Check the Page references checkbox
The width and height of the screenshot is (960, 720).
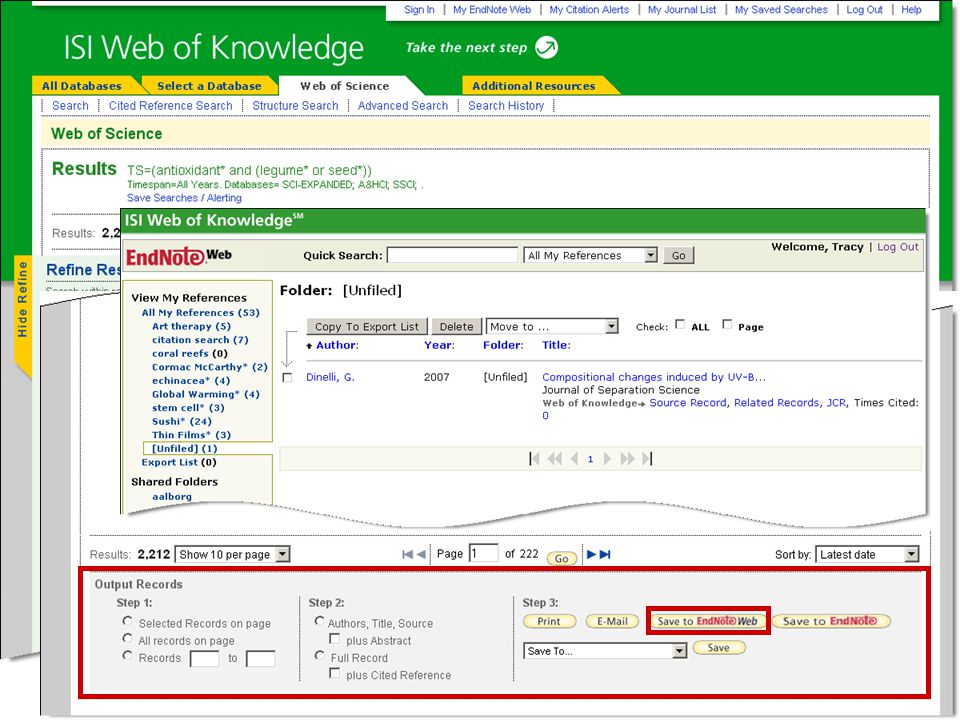click(x=727, y=324)
